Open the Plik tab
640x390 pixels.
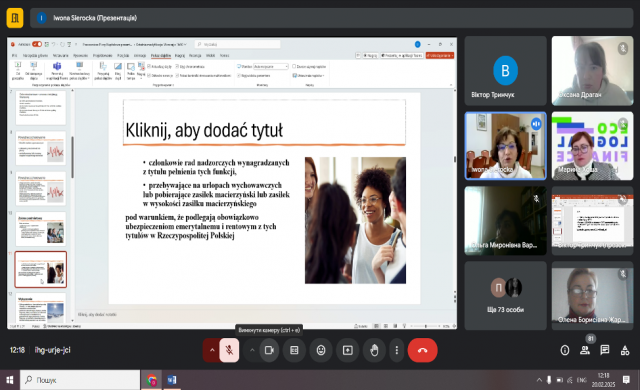[14, 55]
